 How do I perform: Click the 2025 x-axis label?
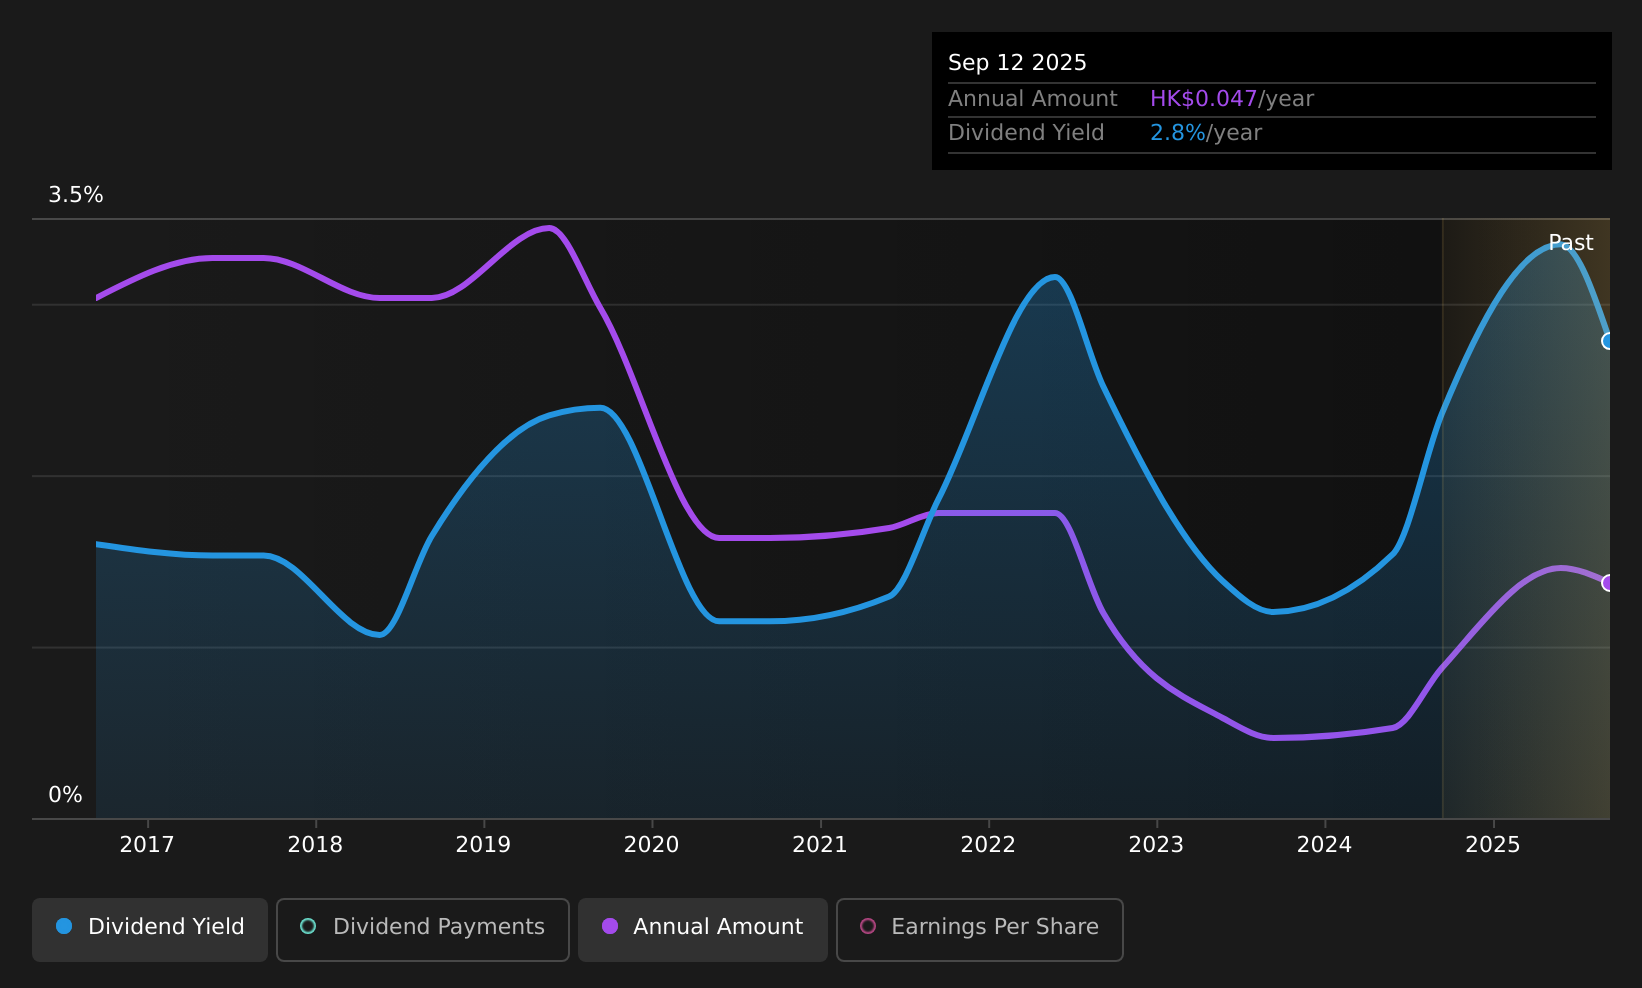coord(1493,845)
